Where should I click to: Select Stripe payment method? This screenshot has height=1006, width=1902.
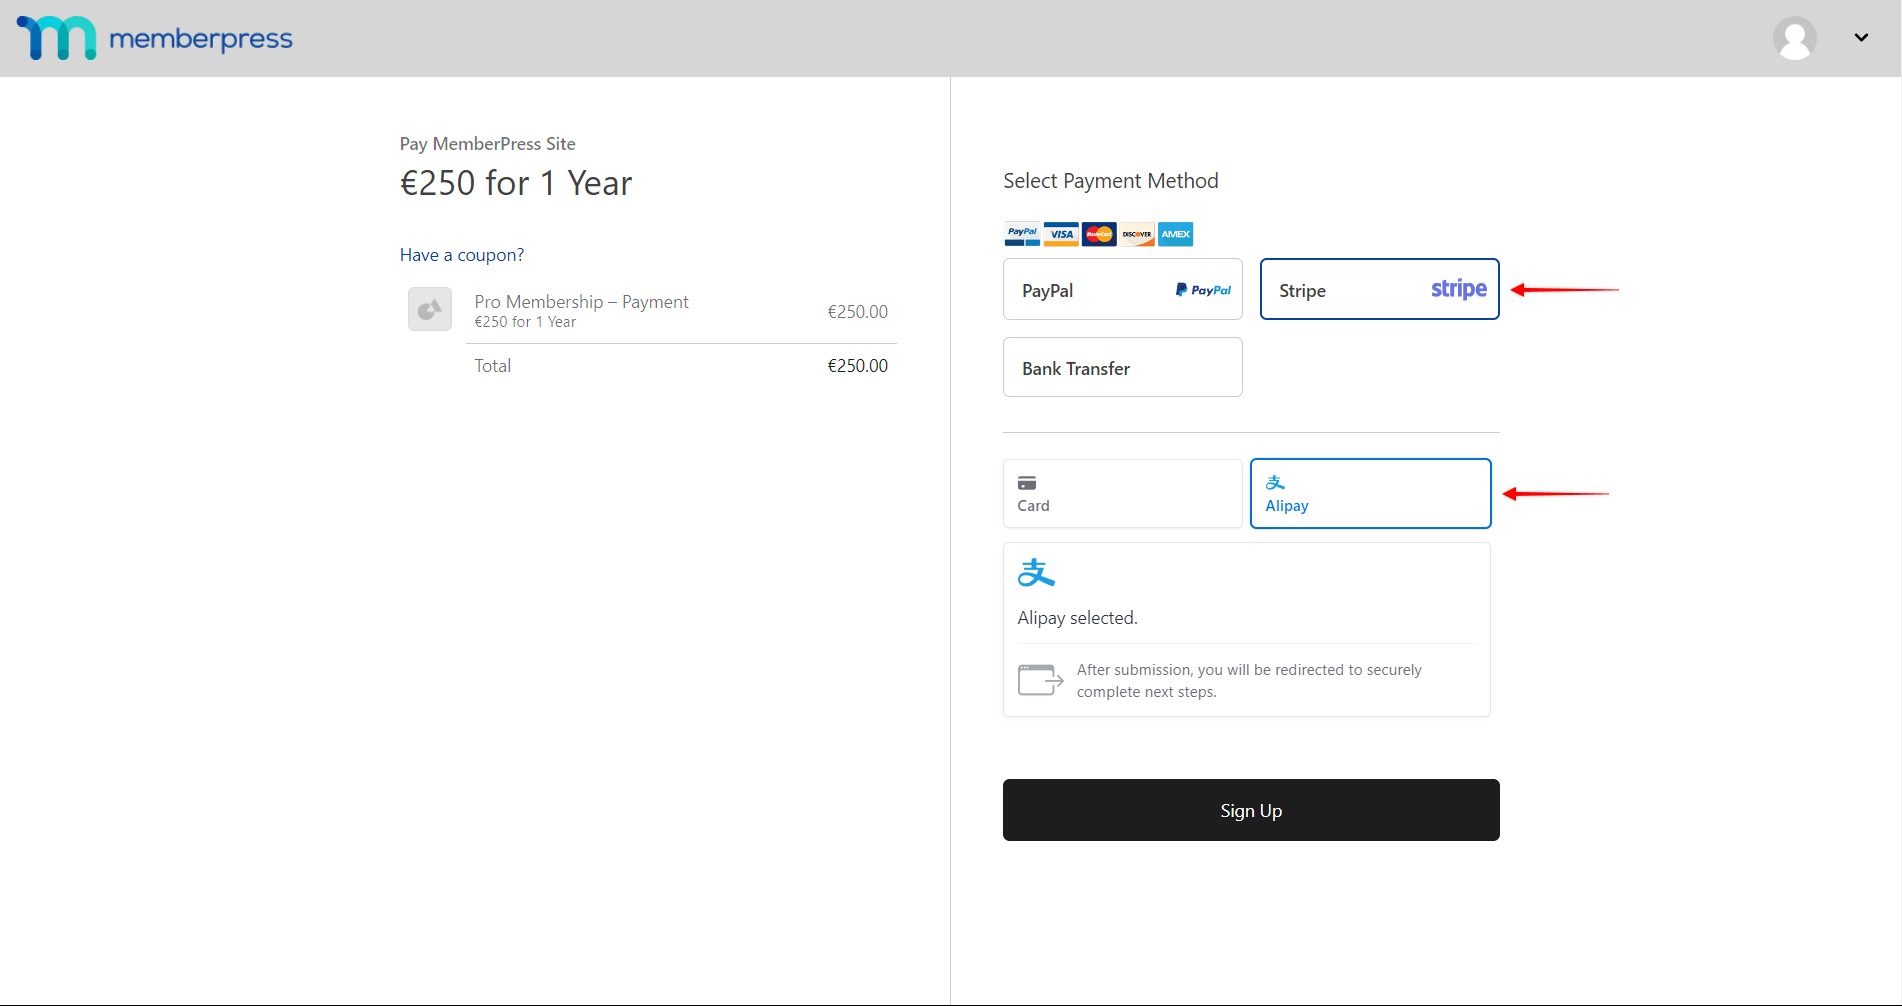(1379, 290)
